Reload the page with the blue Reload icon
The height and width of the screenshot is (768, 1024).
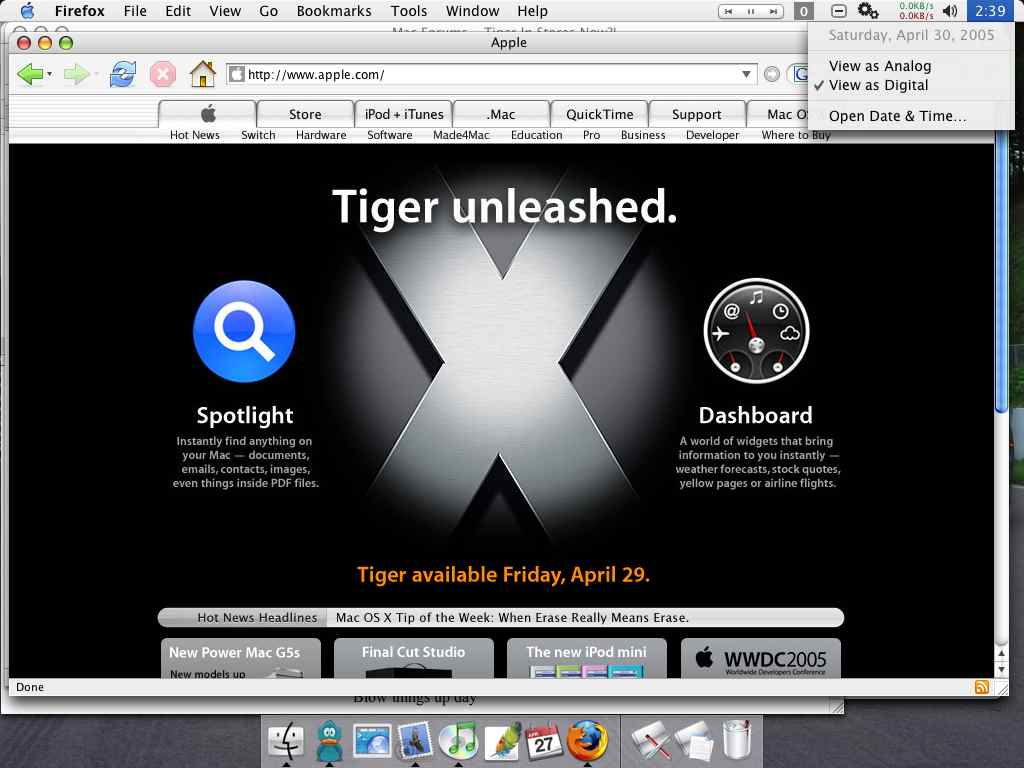click(123, 74)
